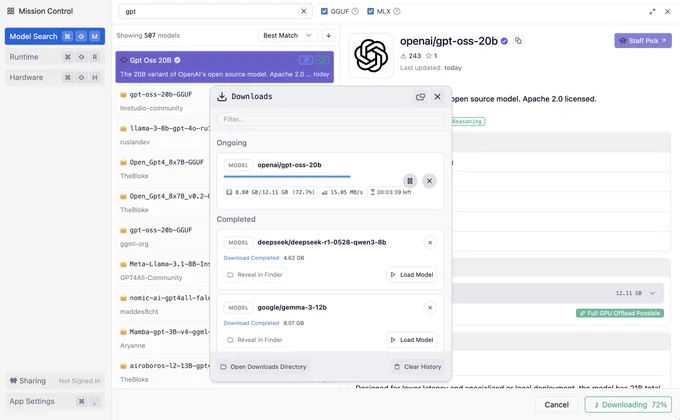Click the 00:03:39 left time indicator

pyautogui.click(x=391, y=192)
